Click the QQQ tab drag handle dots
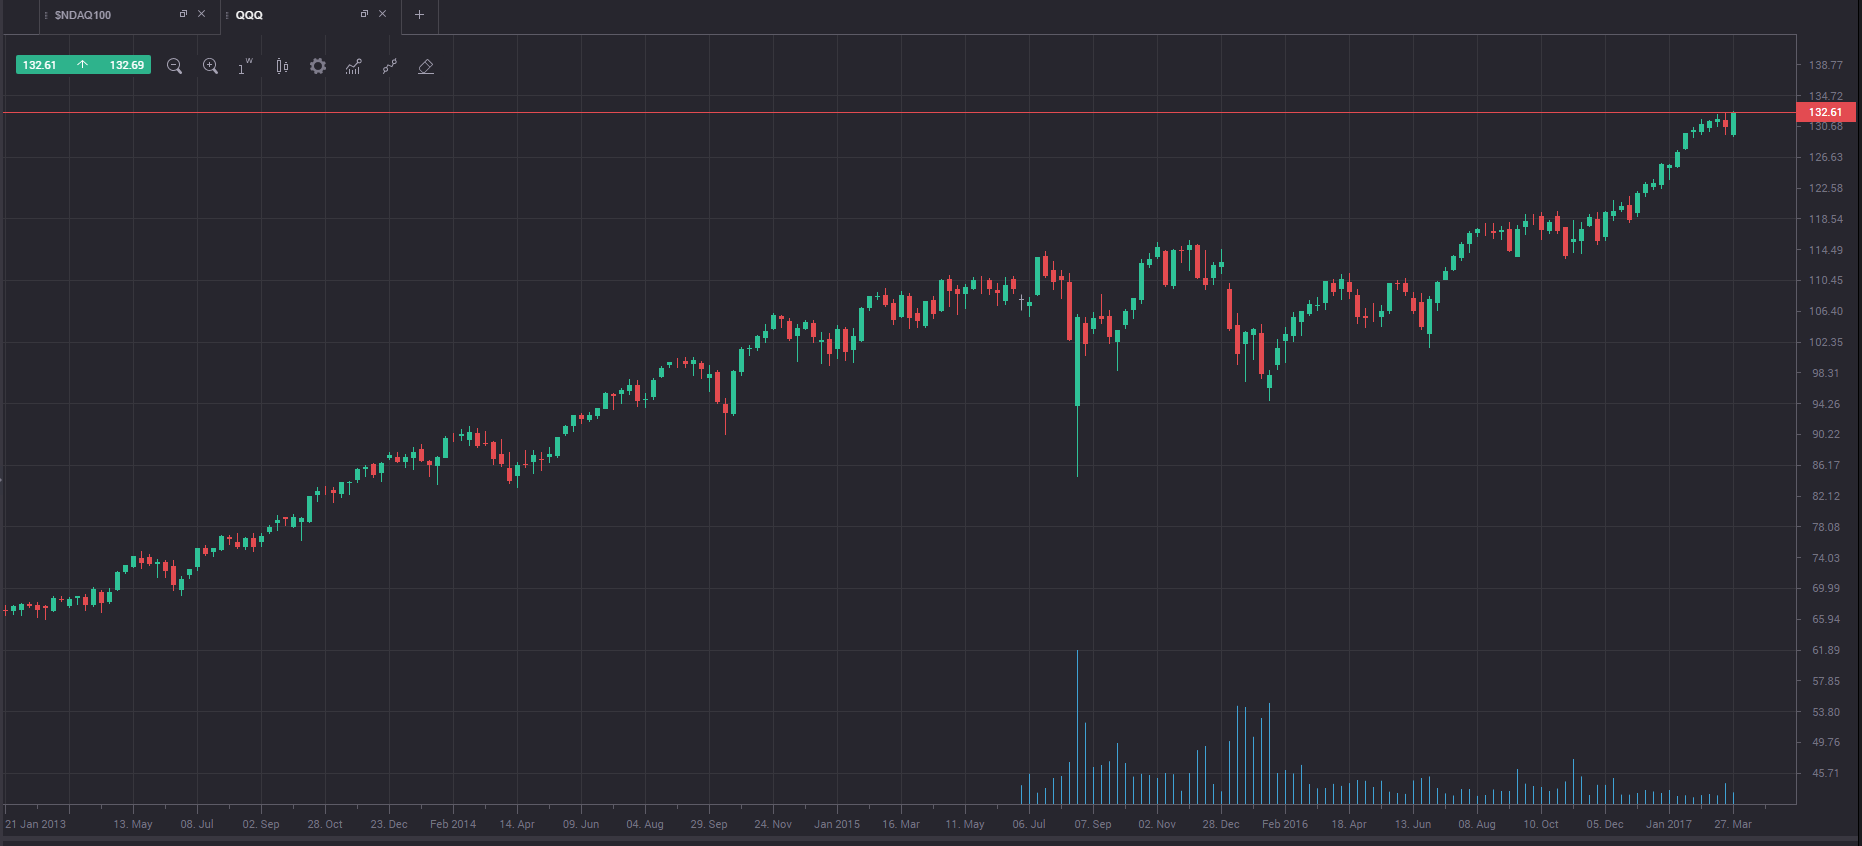 (x=227, y=15)
